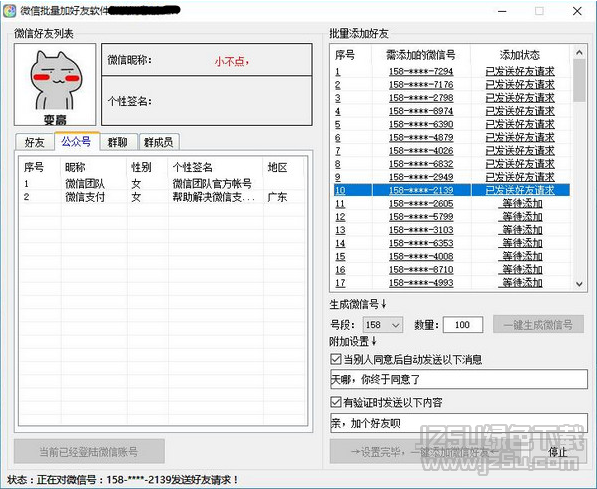This screenshot has height=489, width=597.
Task: Select number 158-****-8974 in list
Action: click(x=421, y=111)
